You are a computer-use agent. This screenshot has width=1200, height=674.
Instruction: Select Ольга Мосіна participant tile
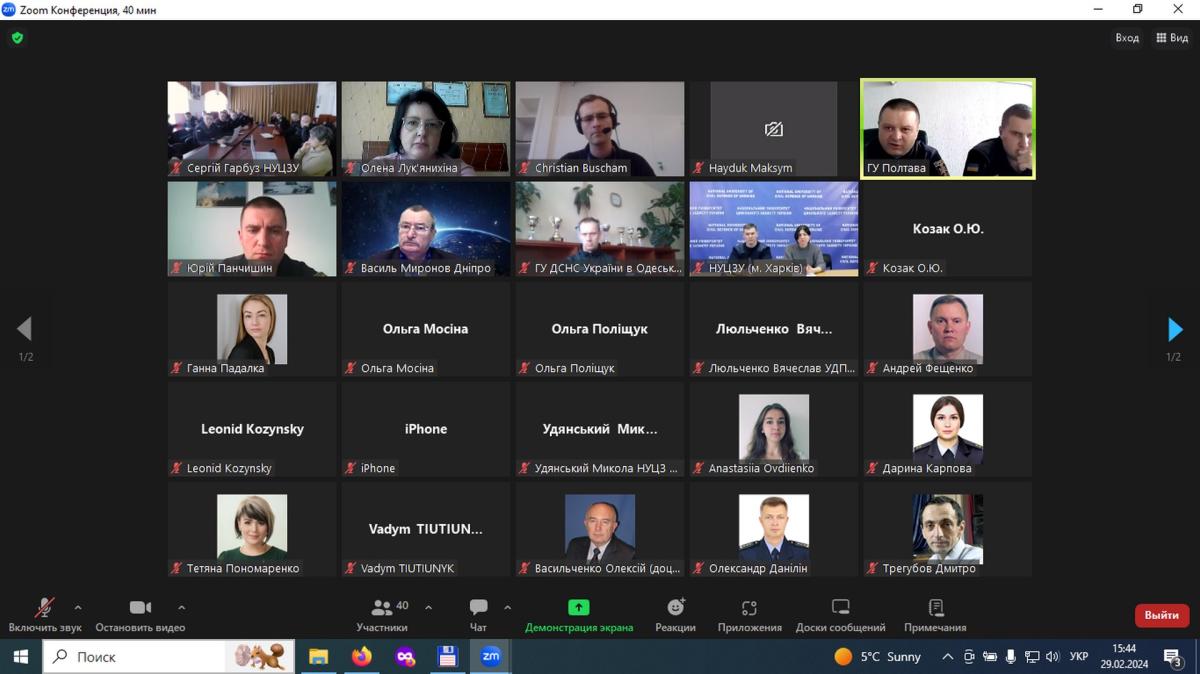point(426,329)
